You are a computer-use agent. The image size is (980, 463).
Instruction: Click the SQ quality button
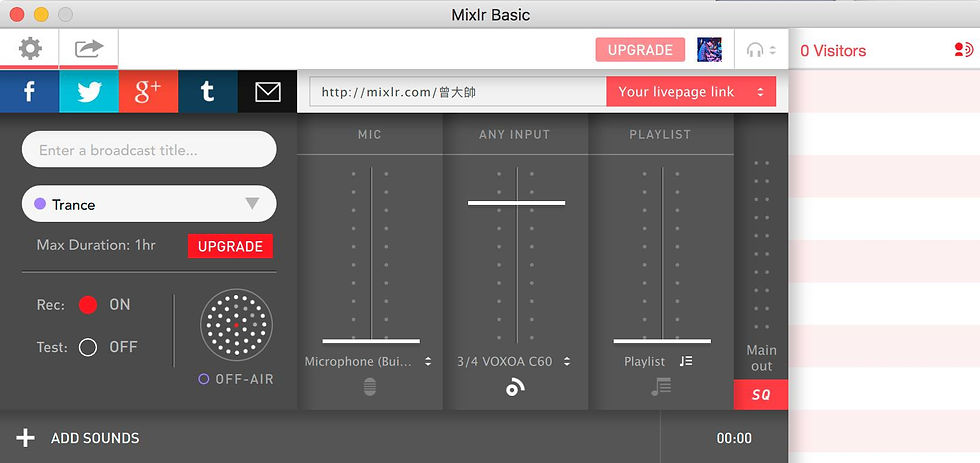point(761,395)
